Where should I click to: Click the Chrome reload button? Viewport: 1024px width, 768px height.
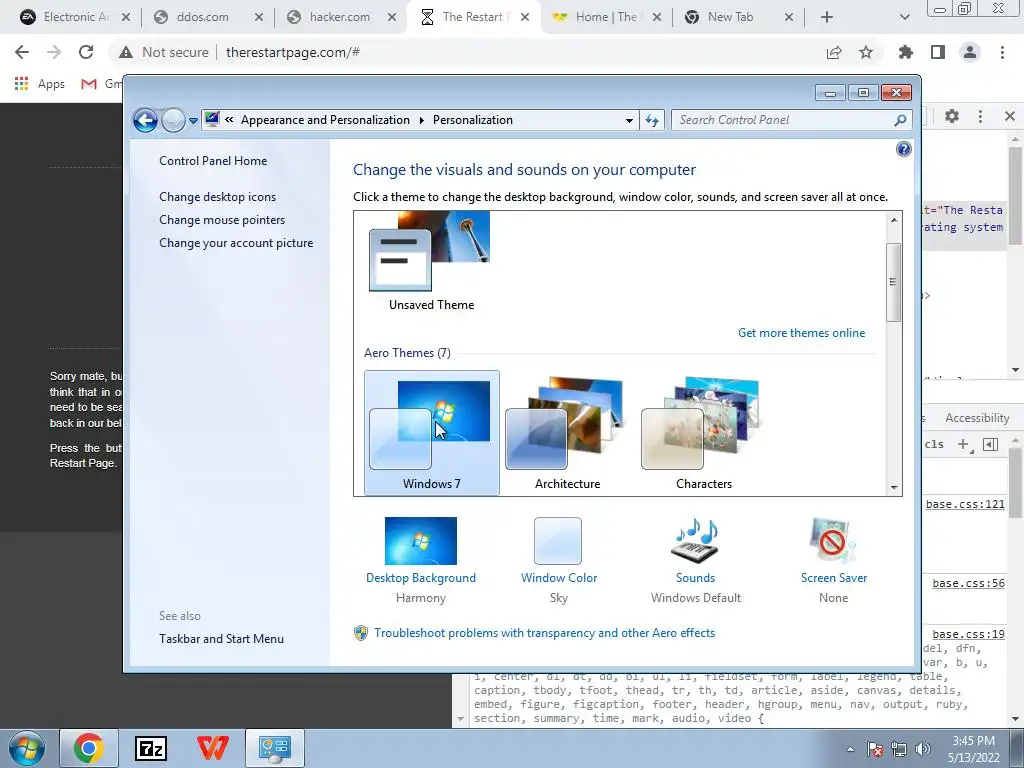point(86,52)
